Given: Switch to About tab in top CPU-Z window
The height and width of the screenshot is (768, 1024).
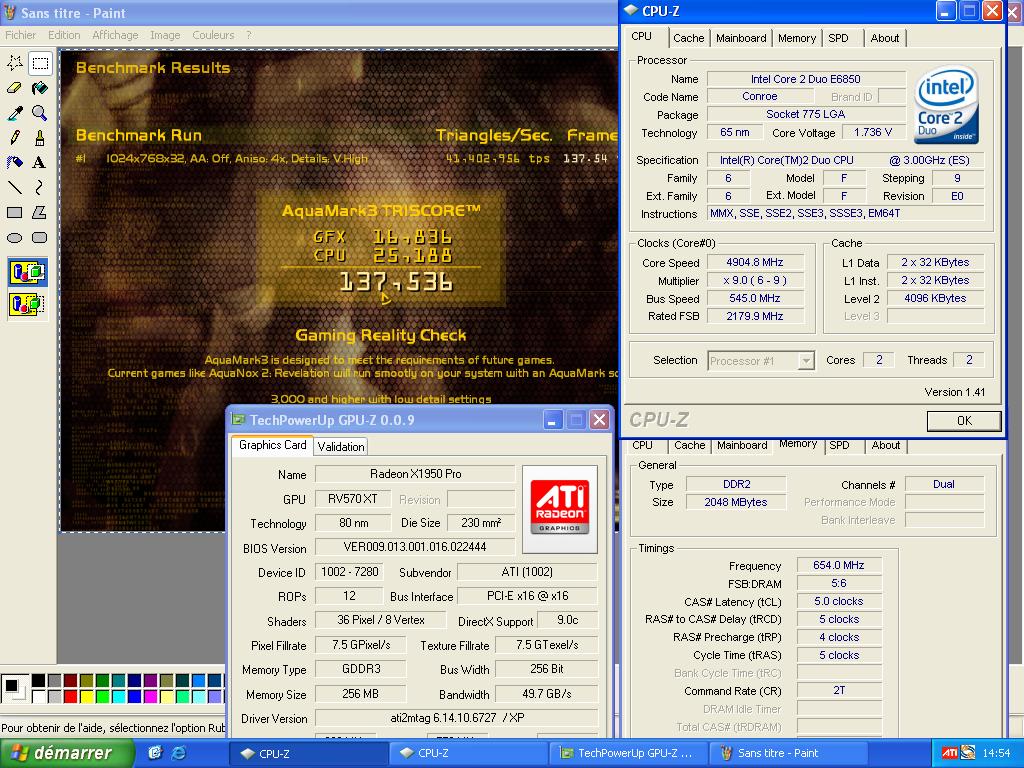Looking at the screenshot, I should (x=884, y=38).
